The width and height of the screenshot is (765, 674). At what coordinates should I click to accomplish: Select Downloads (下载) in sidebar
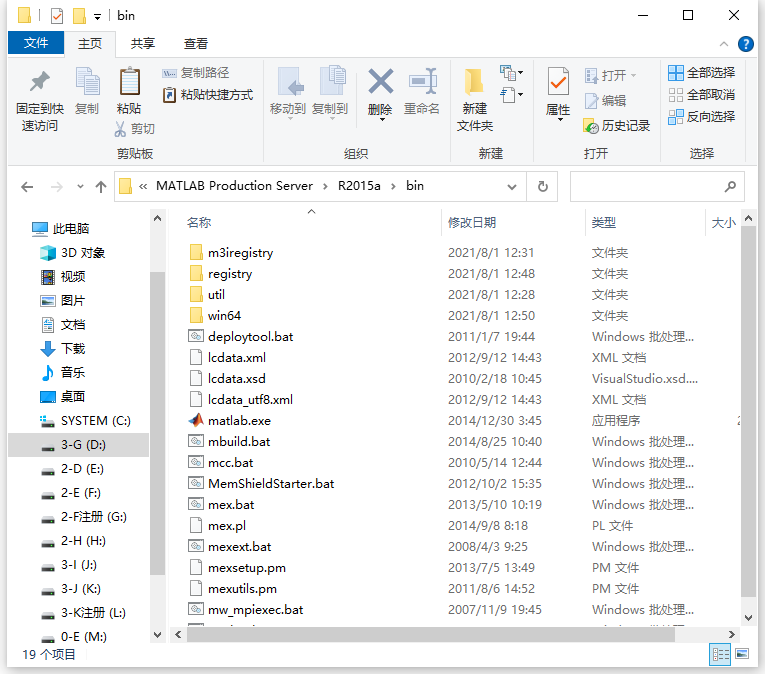tap(63, 348)
